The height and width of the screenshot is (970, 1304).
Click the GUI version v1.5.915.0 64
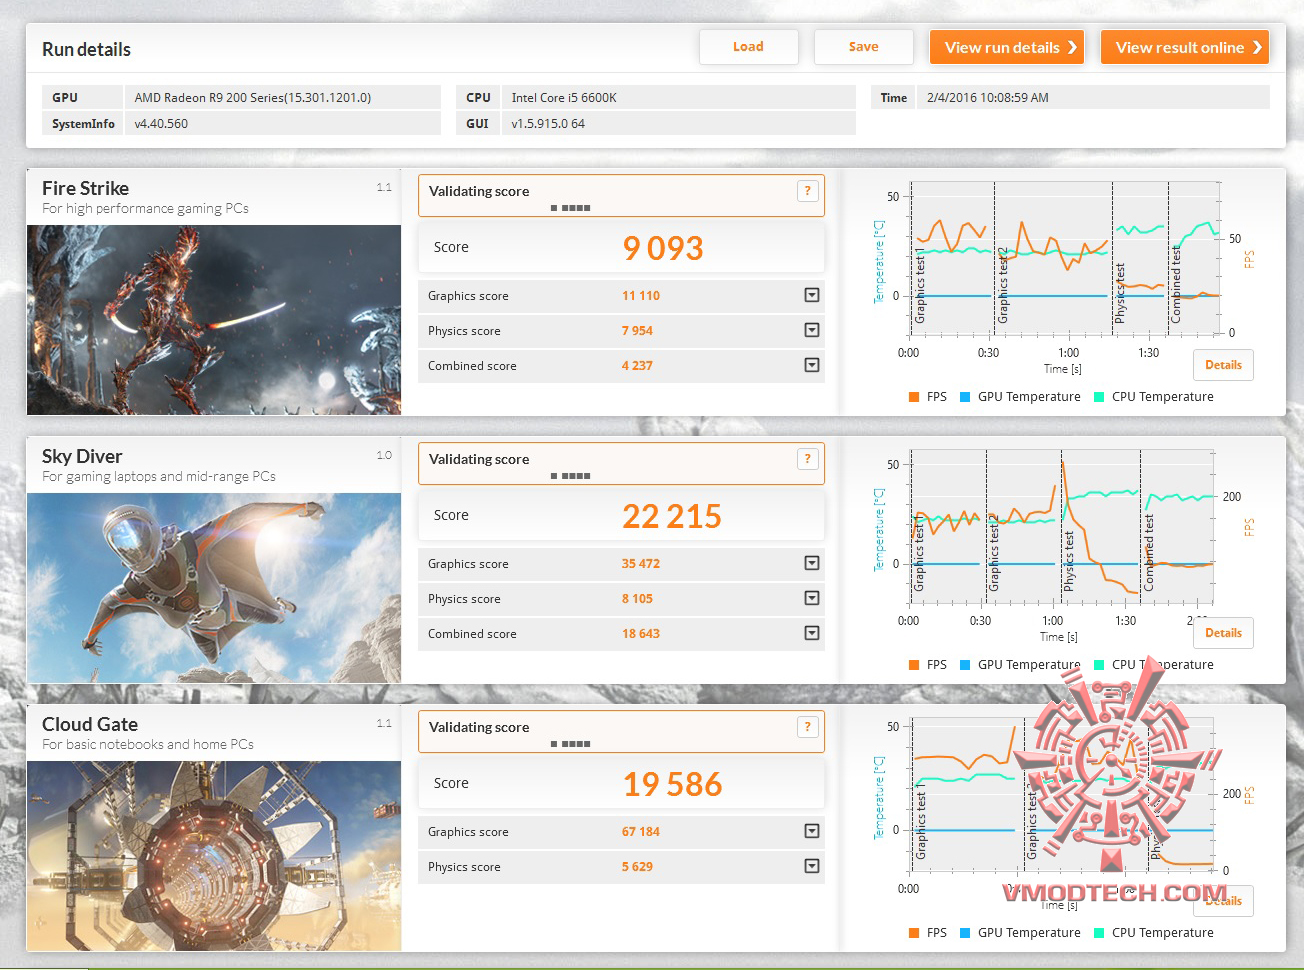pyautogui.click(x=548, y=124)
